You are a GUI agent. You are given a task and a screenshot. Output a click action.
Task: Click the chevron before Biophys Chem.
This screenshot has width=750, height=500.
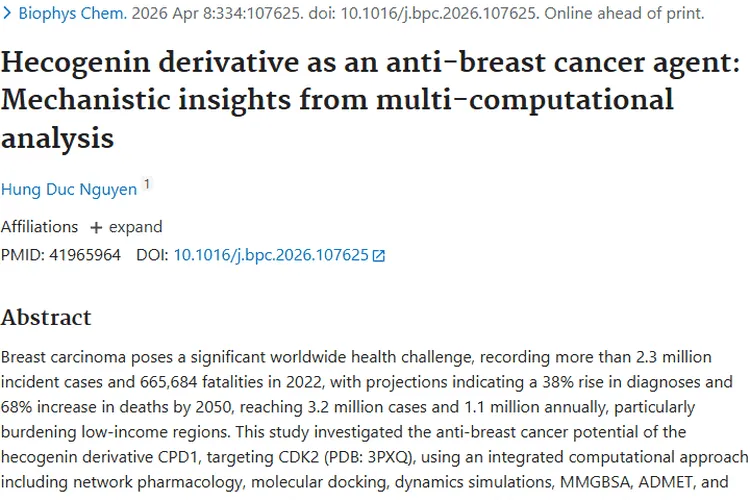click(7, 14)
